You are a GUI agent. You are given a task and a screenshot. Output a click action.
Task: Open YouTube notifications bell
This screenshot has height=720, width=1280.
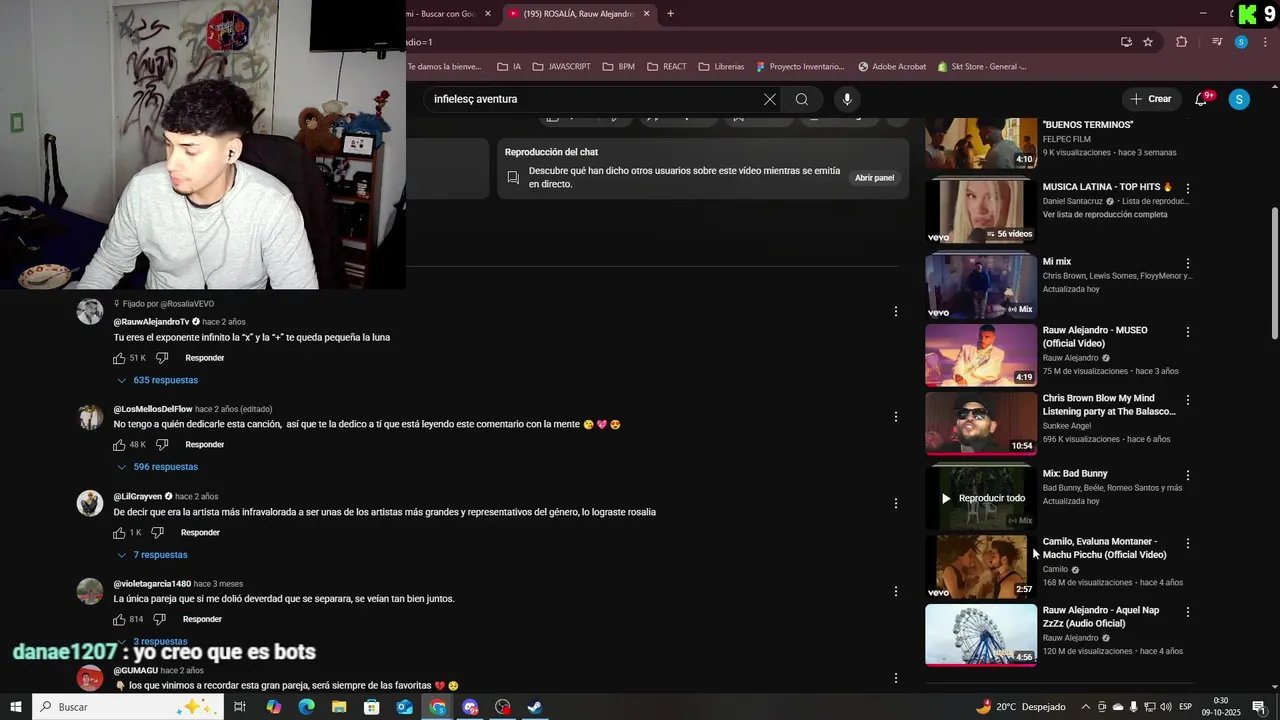click(x=1201, y=99)
